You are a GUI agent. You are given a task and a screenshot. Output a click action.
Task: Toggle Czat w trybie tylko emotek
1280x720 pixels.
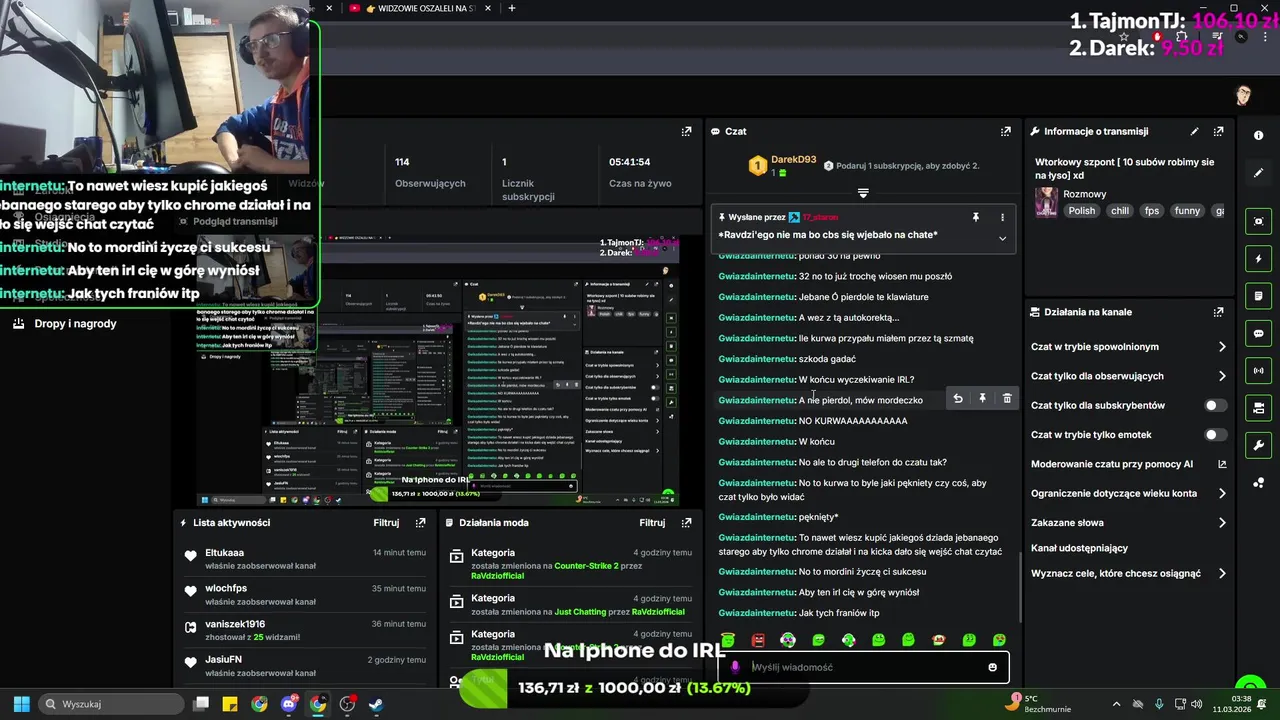click(x=1215, y=435)
